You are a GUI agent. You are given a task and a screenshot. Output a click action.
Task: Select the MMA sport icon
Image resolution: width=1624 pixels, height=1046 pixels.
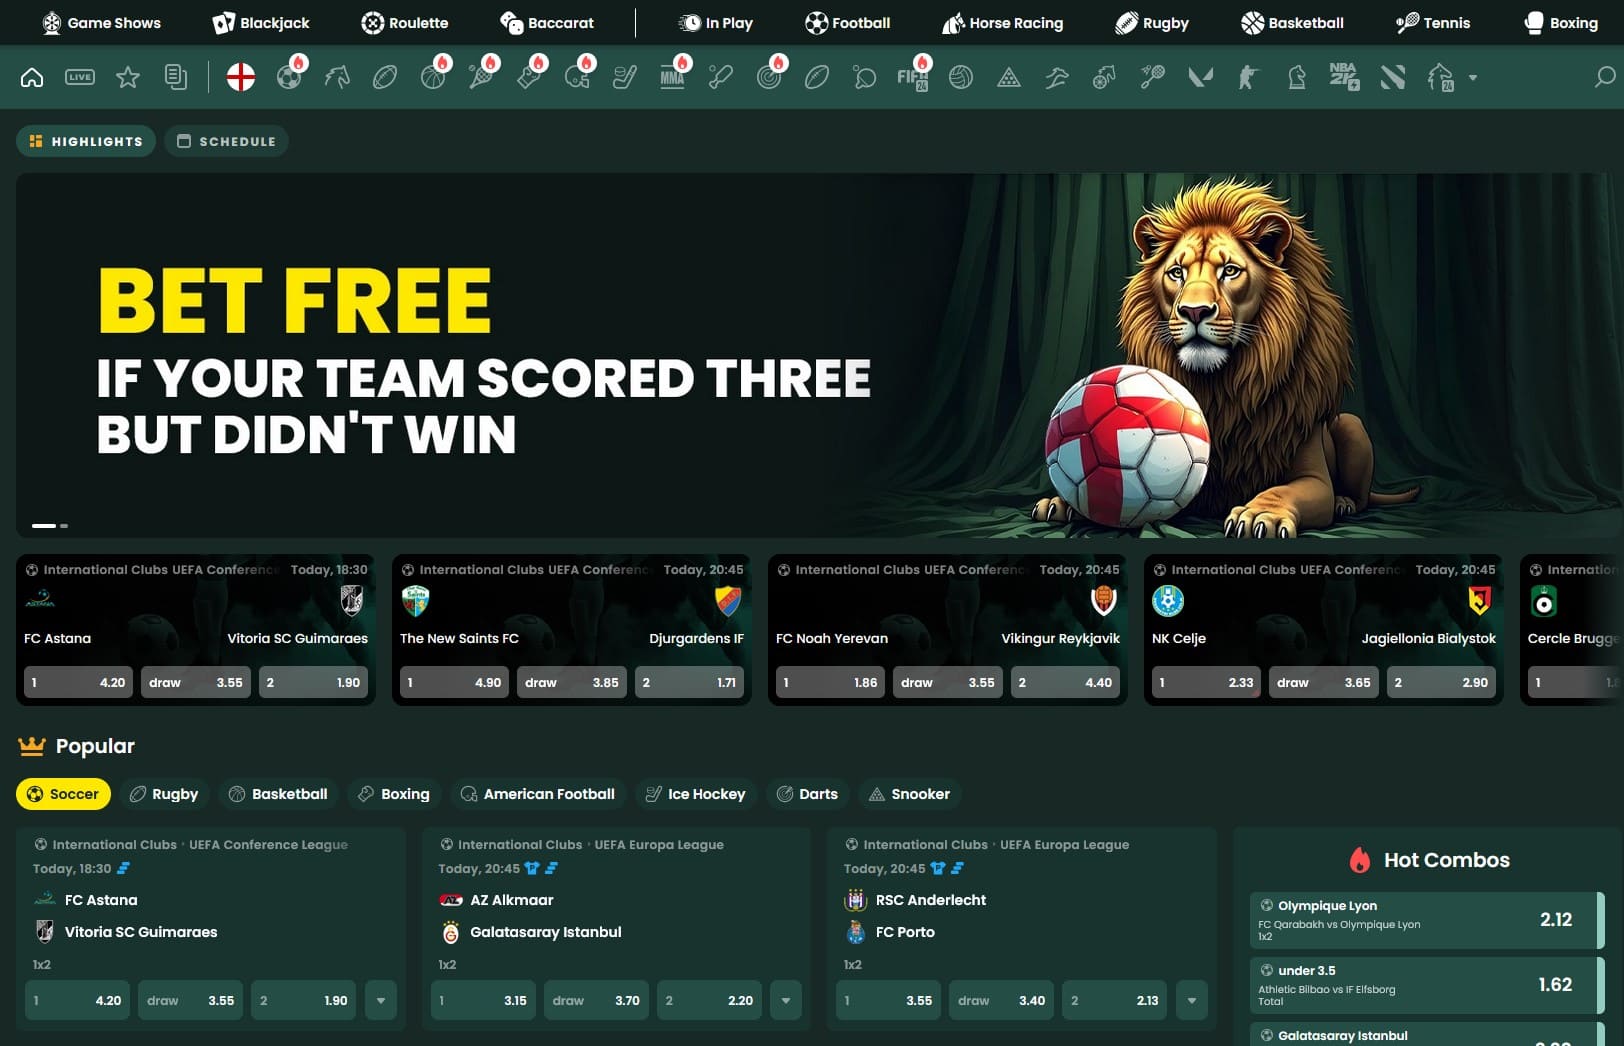click(x=672, y=77)
